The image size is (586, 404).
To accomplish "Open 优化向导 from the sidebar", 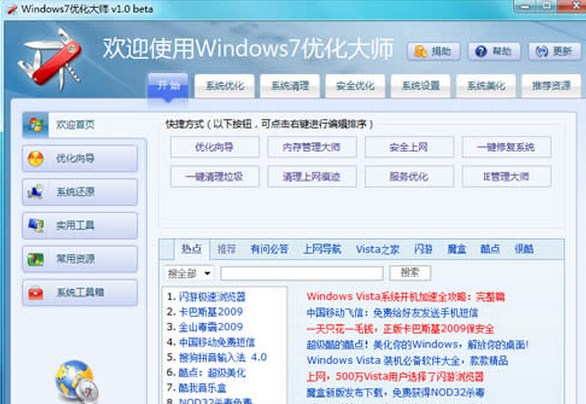I will point(80,158).
